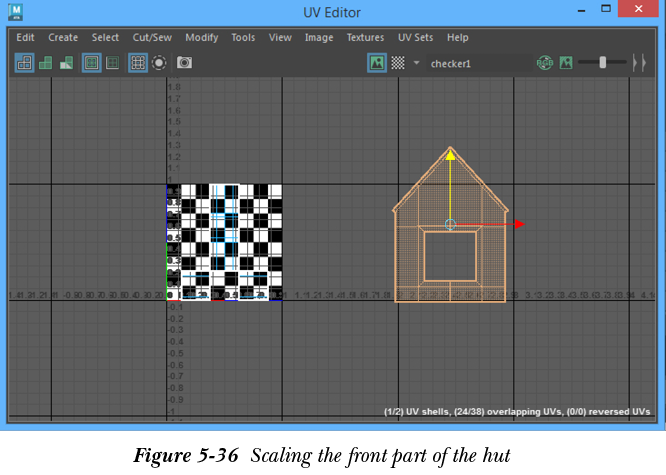Click the yellow Y-axis move arrow
The width and height of the screenshot is (666, 475).
point(451,155)
